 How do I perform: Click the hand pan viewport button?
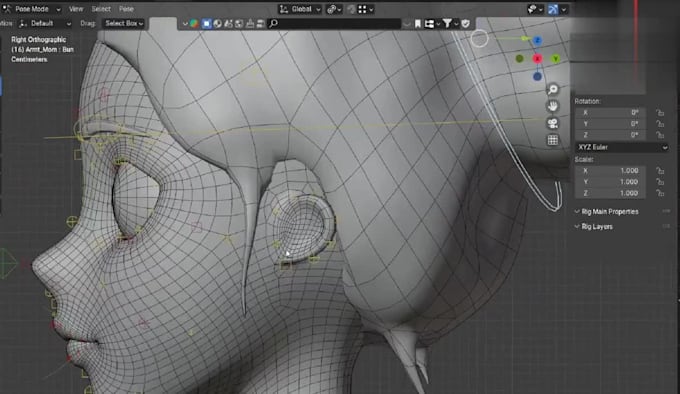tap(552, 106)
